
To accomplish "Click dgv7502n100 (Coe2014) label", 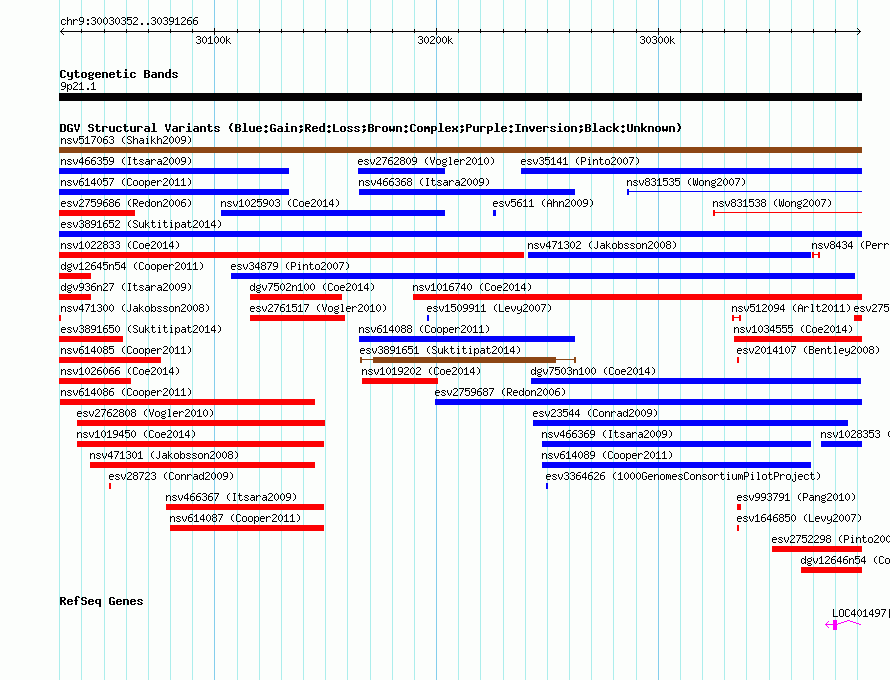I will click(312, 287).
